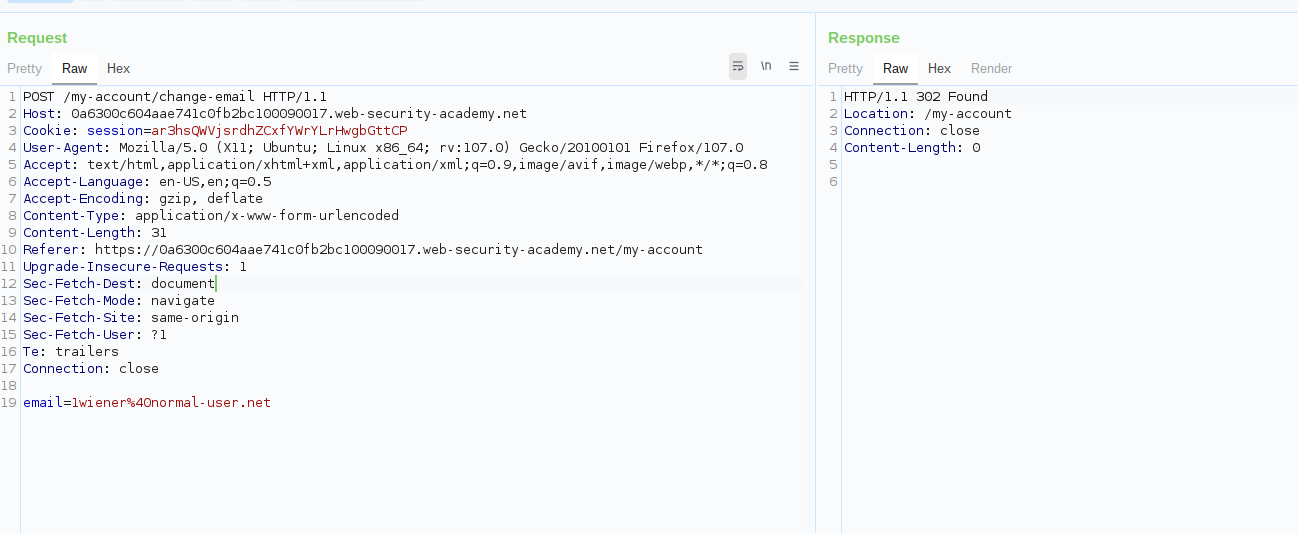Click the POST /my-account/change-email request line
1298x533 pixels.
pos(175,96)
